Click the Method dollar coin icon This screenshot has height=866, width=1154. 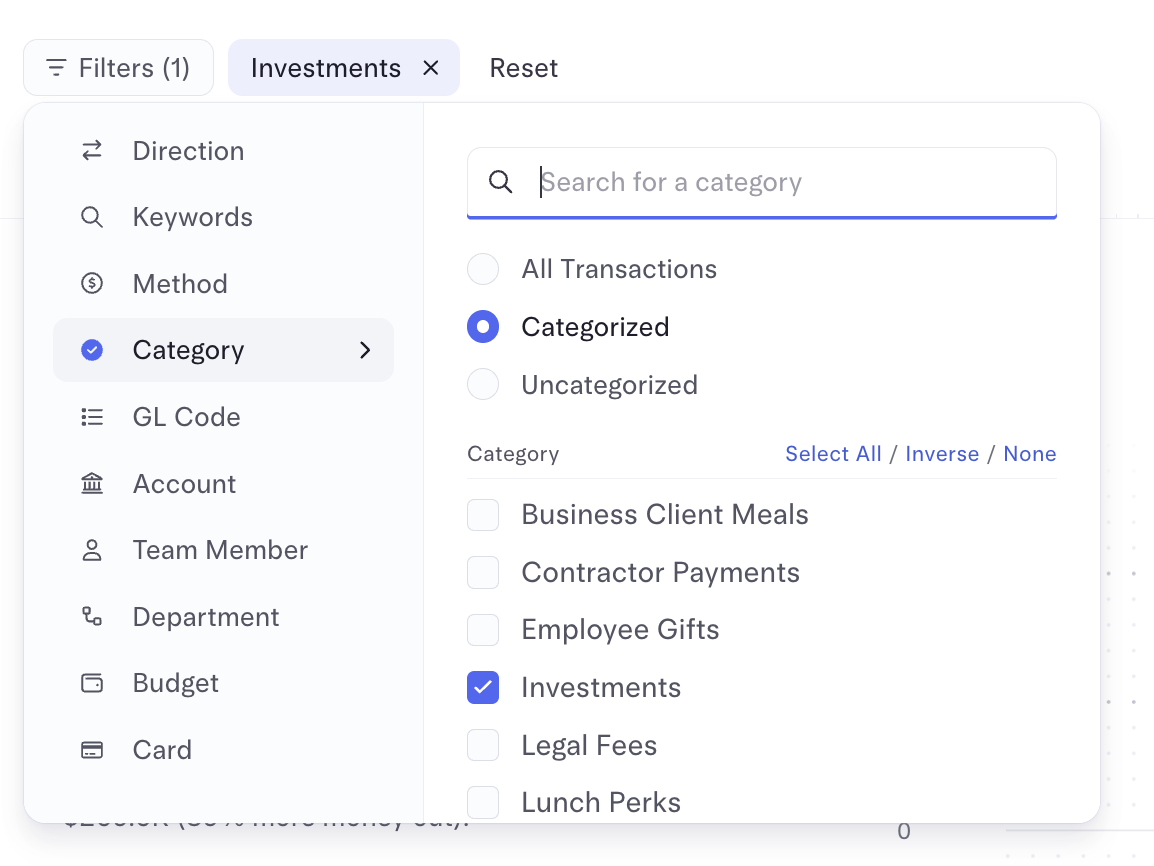click(92, 283)
